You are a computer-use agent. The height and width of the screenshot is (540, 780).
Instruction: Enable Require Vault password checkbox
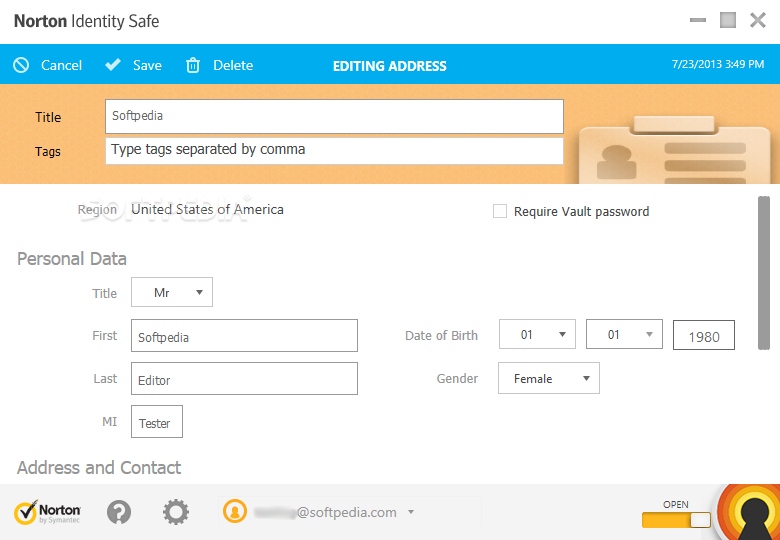point(500,211)
